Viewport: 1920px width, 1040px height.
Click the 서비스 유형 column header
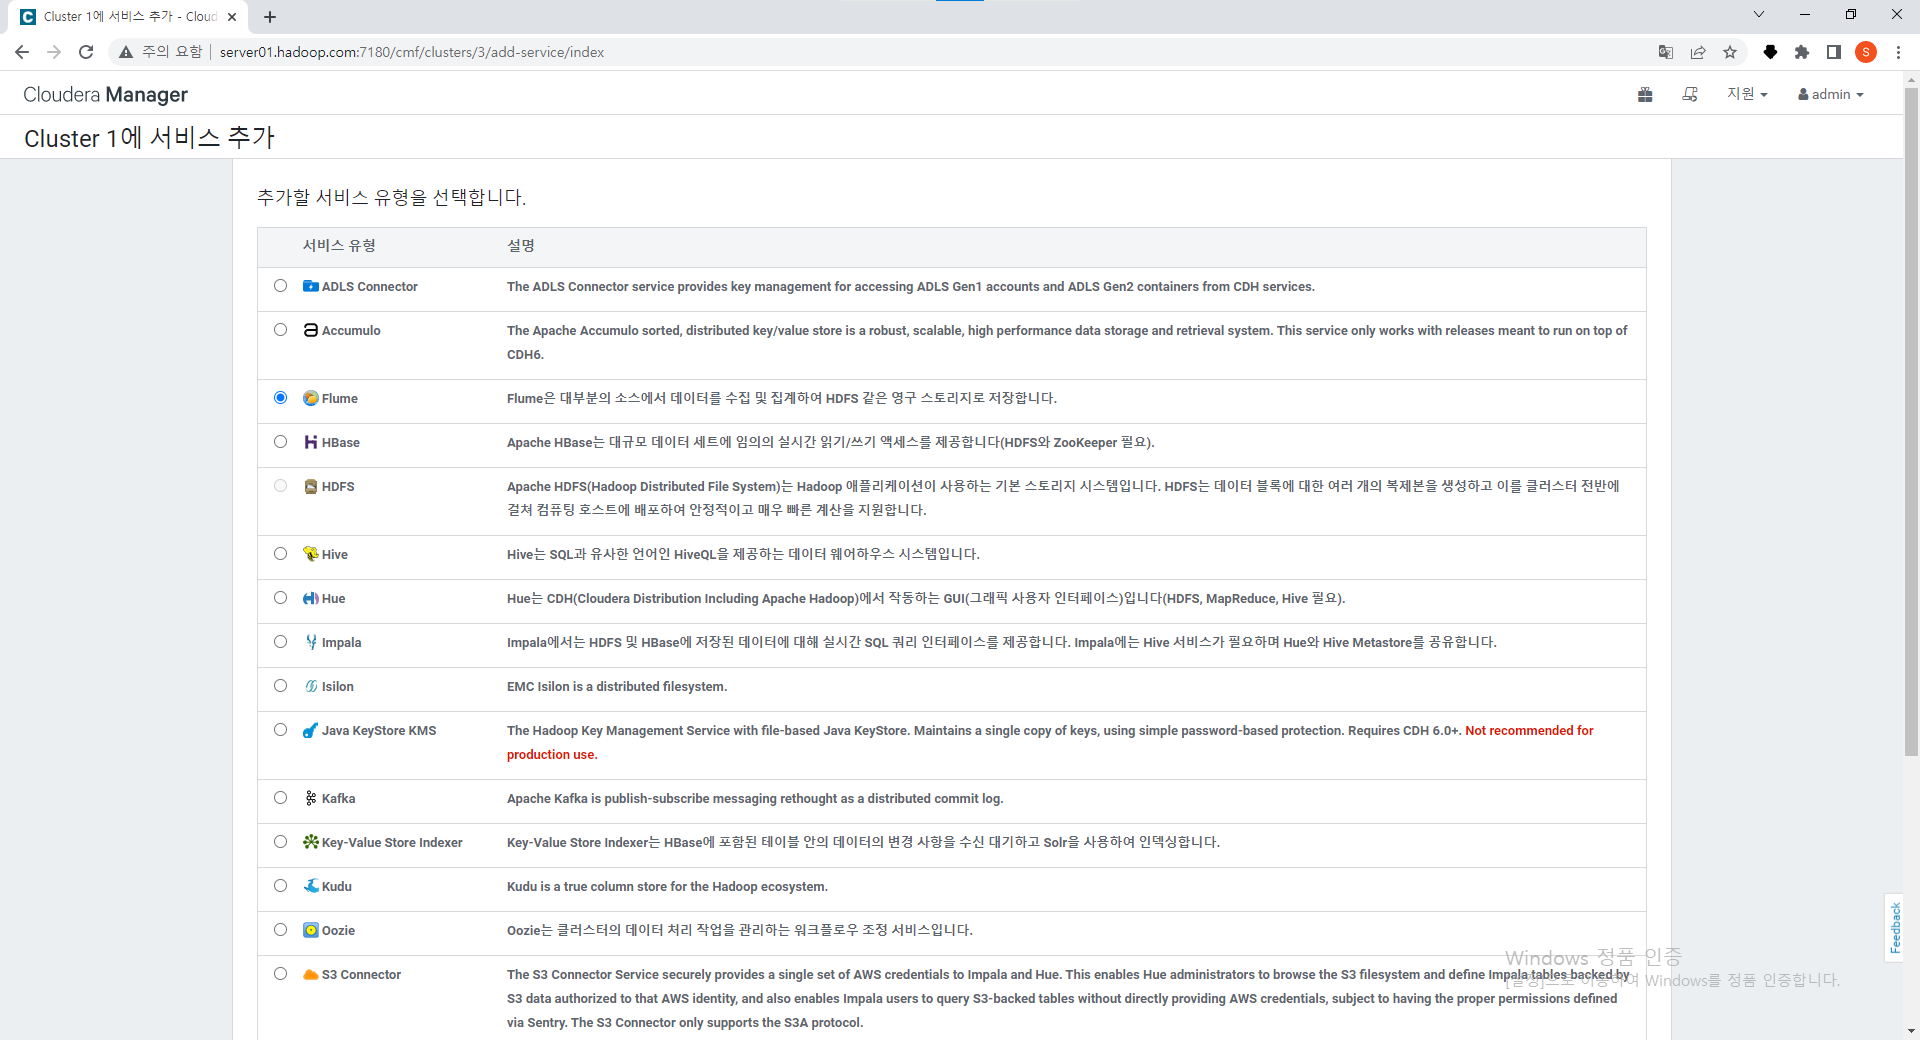point(339,246)
